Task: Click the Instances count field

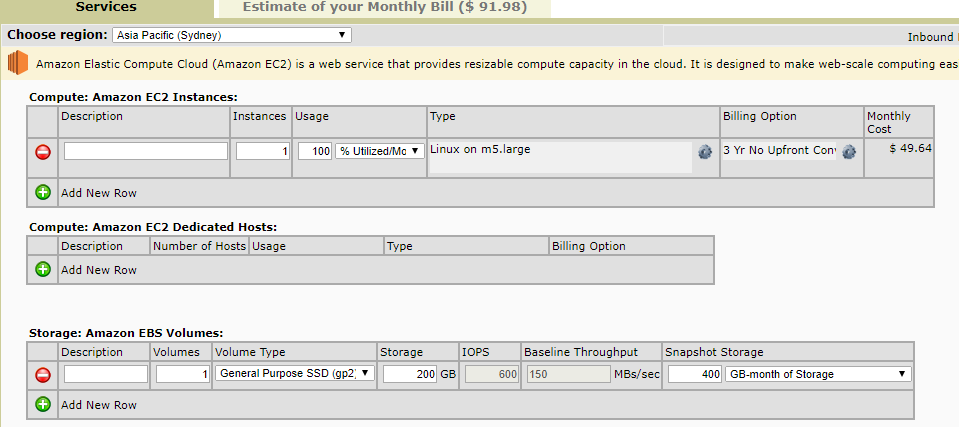Action: pyautogui.click(x=263, y=151)
